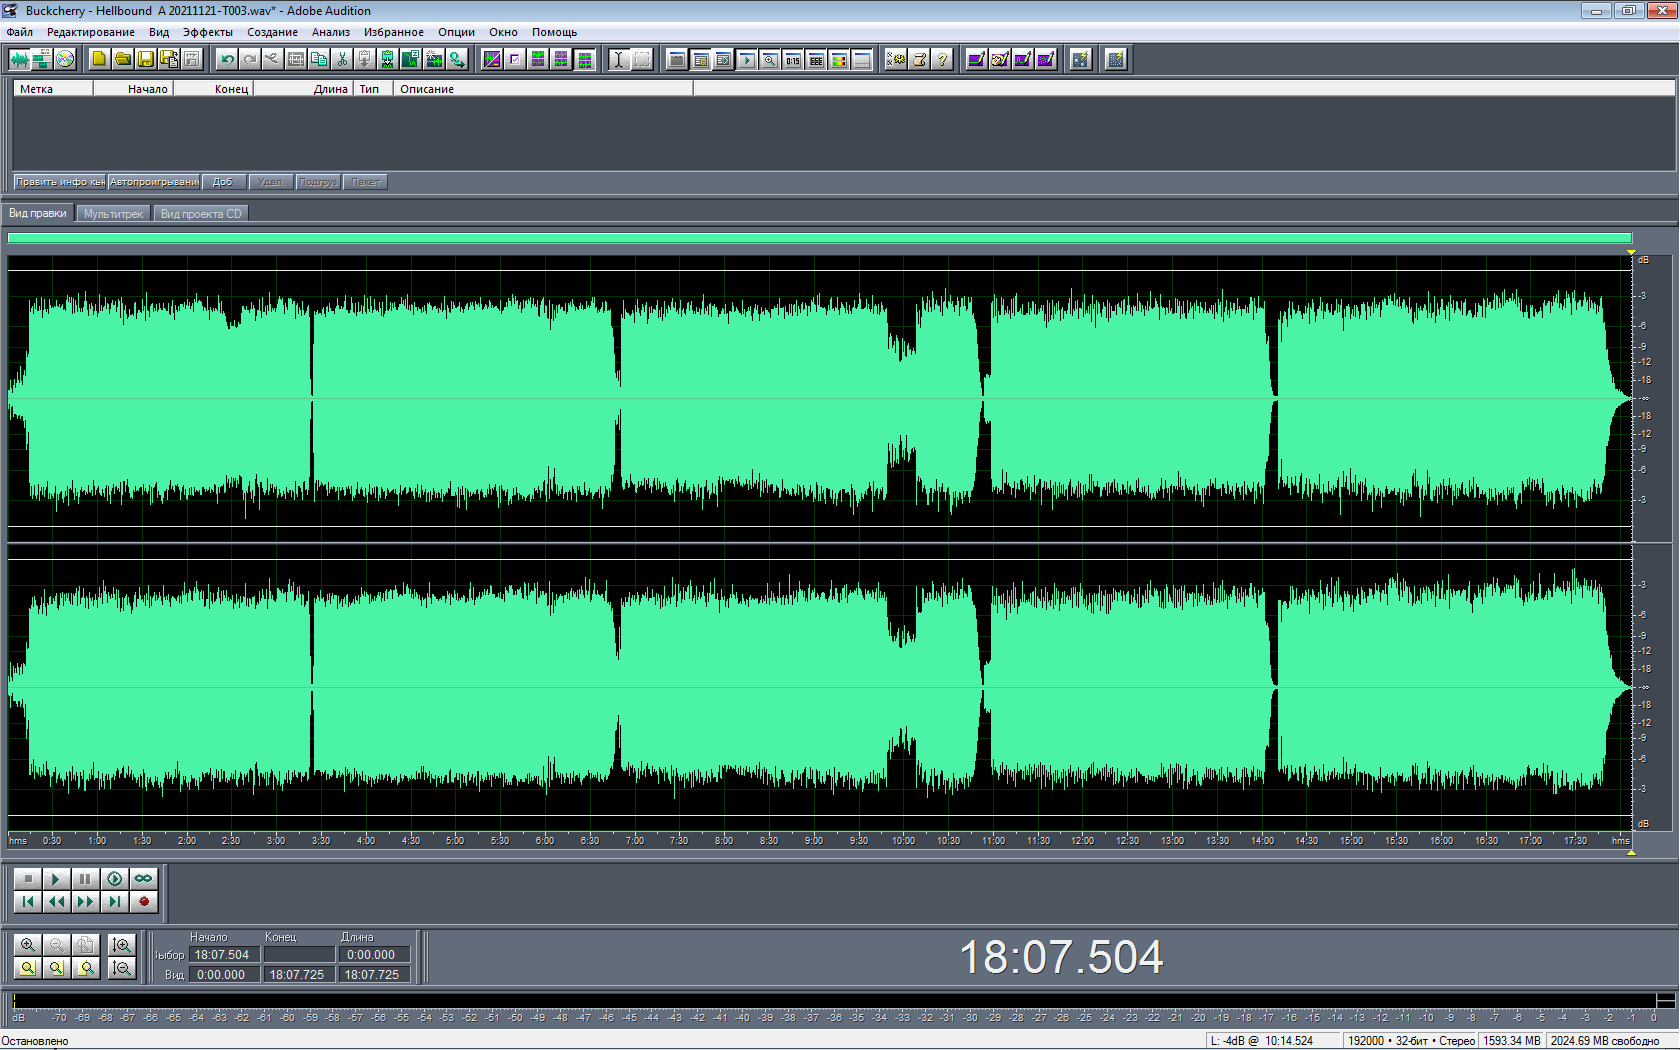Click the large 18:07.504 time display
Screen dimensions: 1680x1050
(x=1061, y=958)
